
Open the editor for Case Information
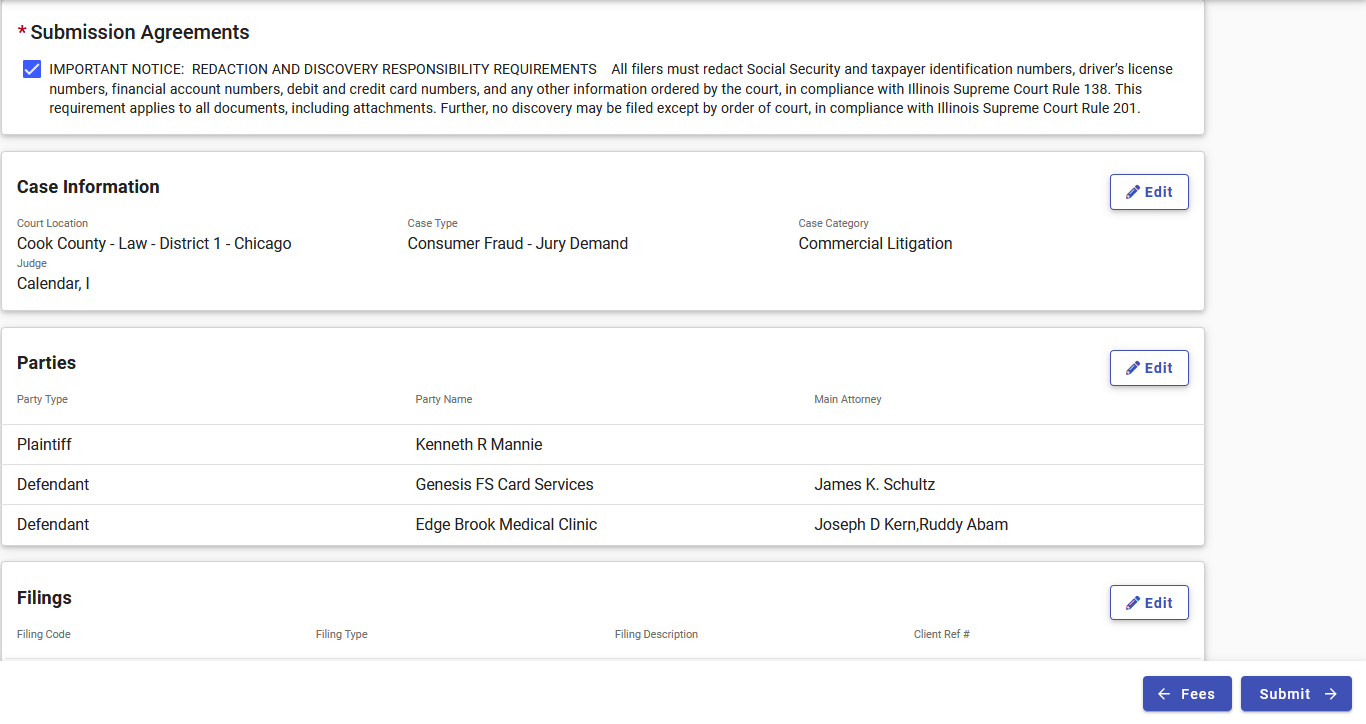1149,191
